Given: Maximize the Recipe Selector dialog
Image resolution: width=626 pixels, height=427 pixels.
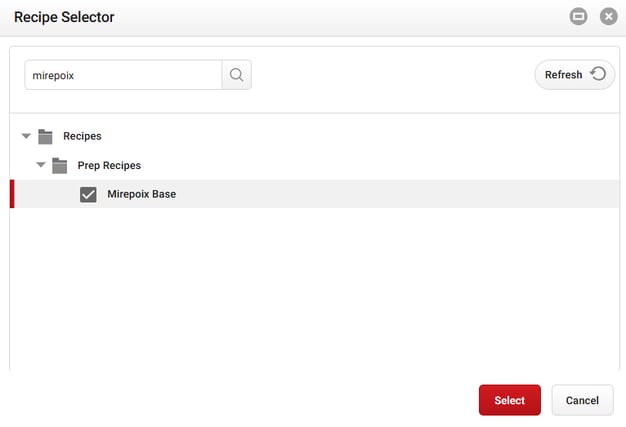Looking at the screenshot, I should pyautogui.click(x=578, y=17).
